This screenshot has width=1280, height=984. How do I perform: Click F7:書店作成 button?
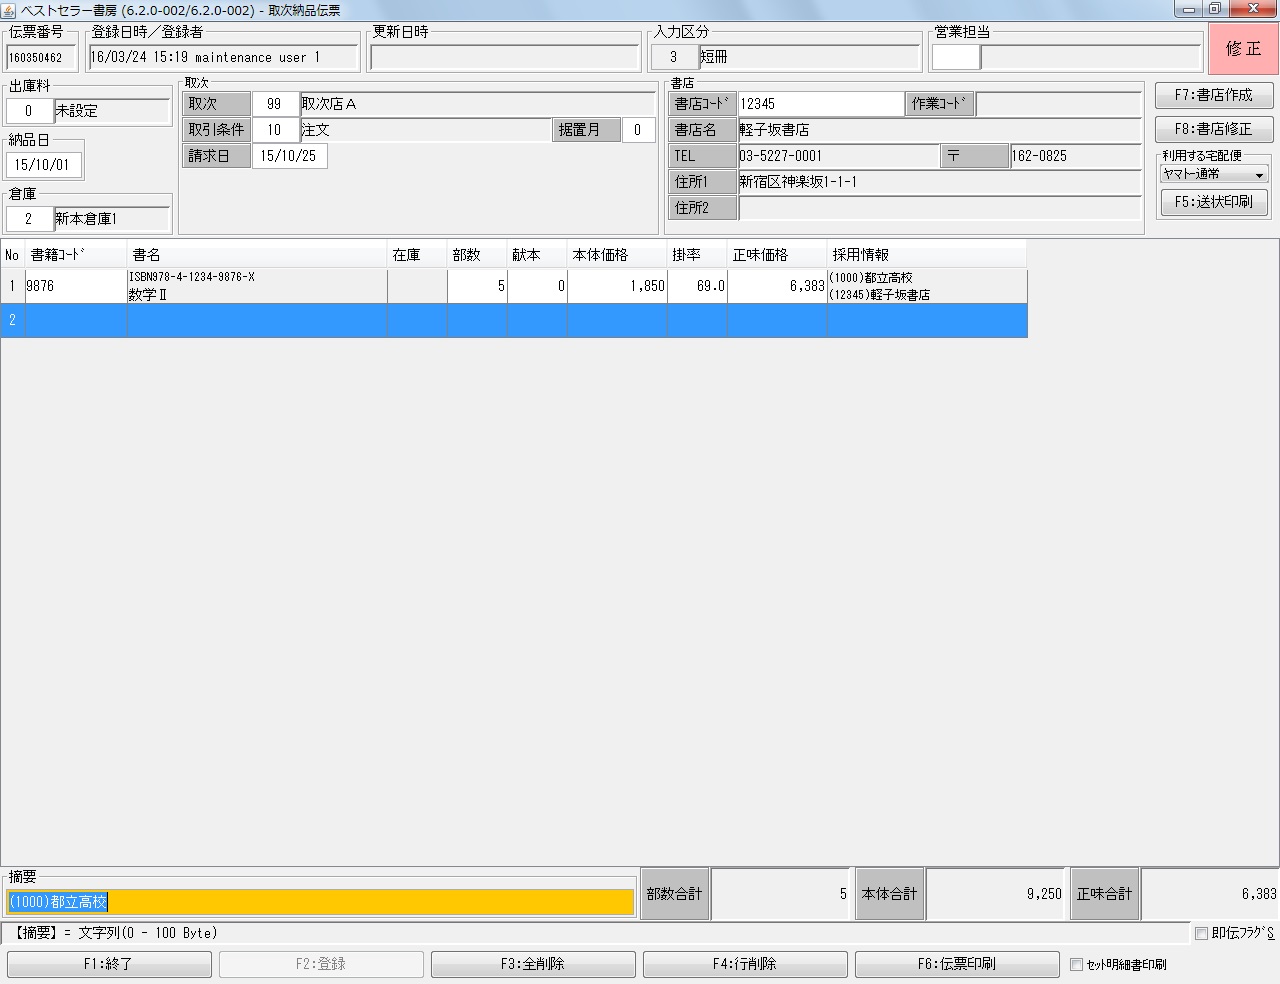[x=1213, y=95]
